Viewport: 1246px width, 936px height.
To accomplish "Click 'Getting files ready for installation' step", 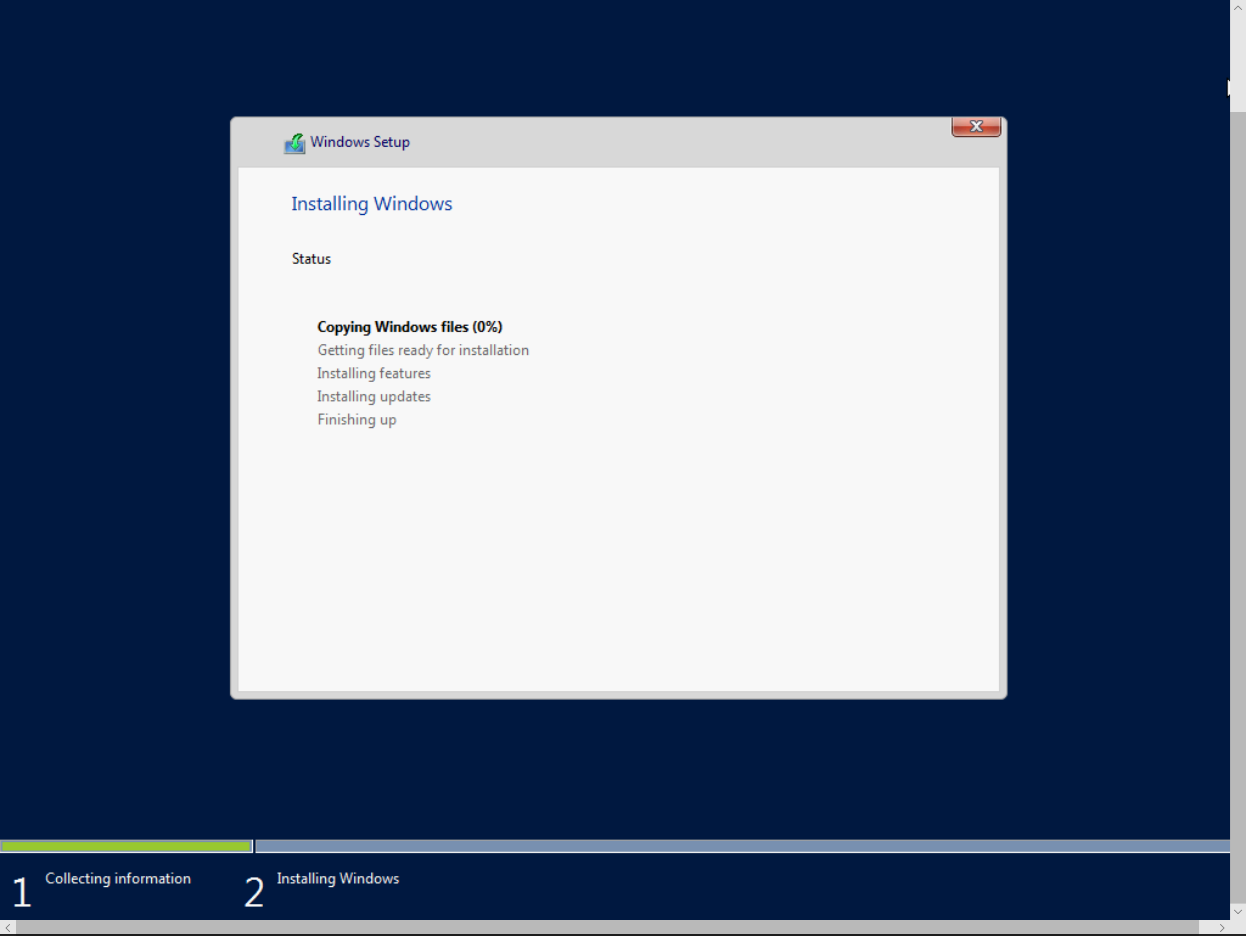I will coord(423,350).
